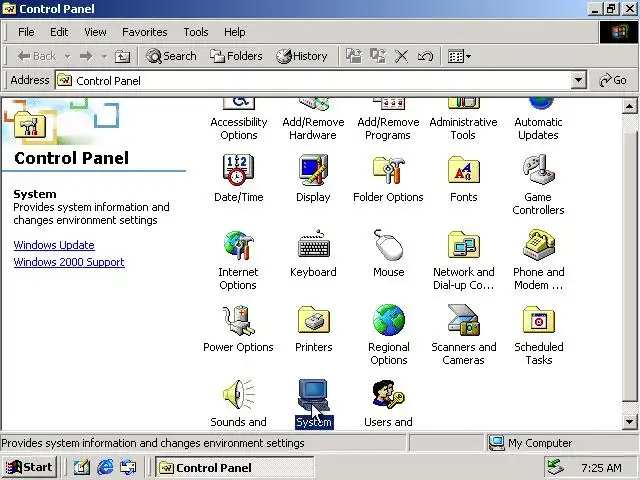Open the Views dropdown button
Viewport: 640px width, 480px height.
tap(459, 56)
